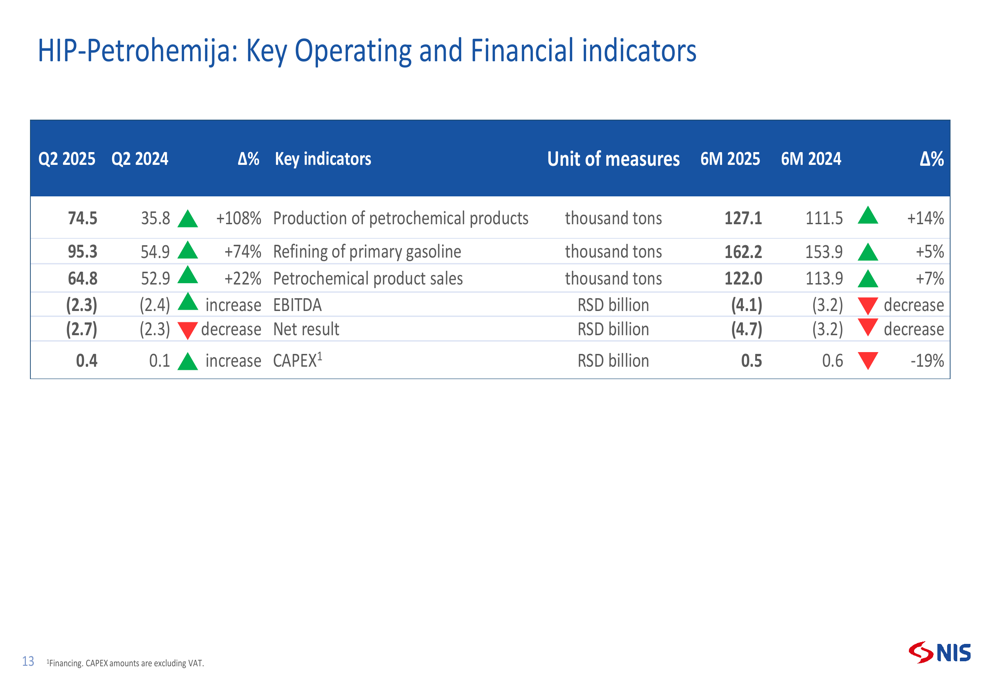The width and height of the screenshot is (1000, 685).
Task: Click the value '(4.1)'
Action: [x=746, y=306]
